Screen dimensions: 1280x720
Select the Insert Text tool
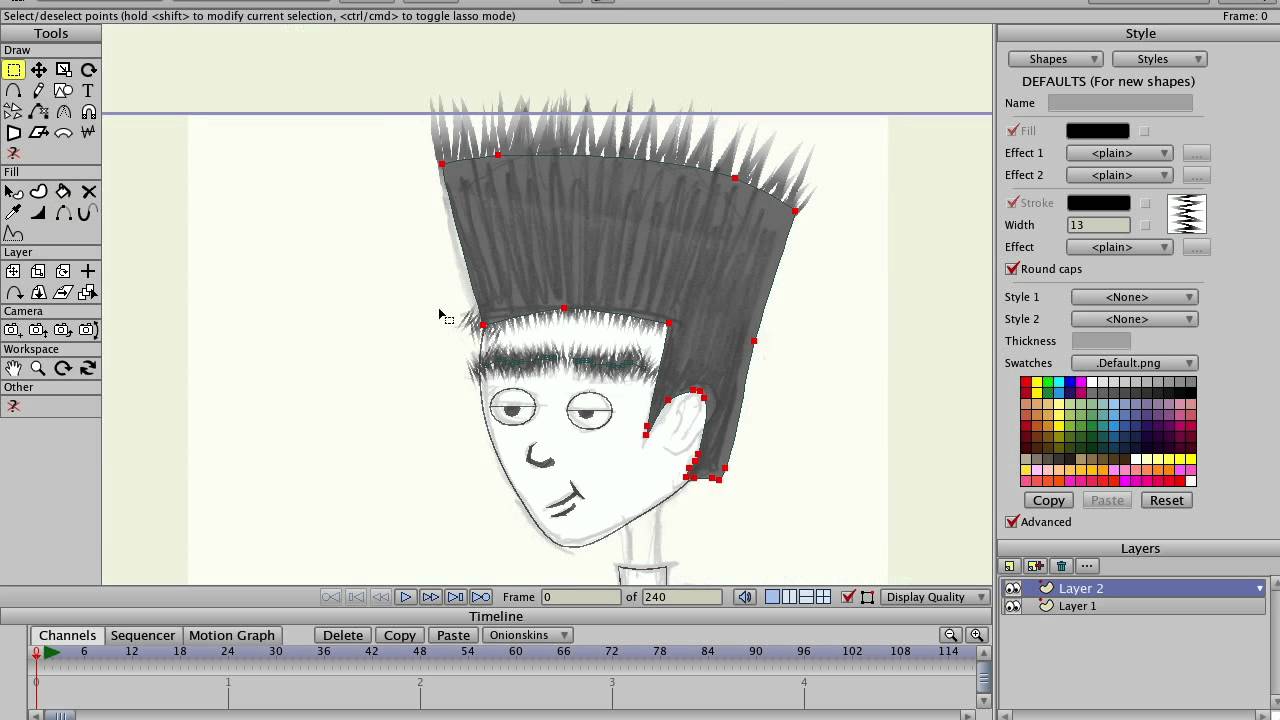(x=88, y=91)
